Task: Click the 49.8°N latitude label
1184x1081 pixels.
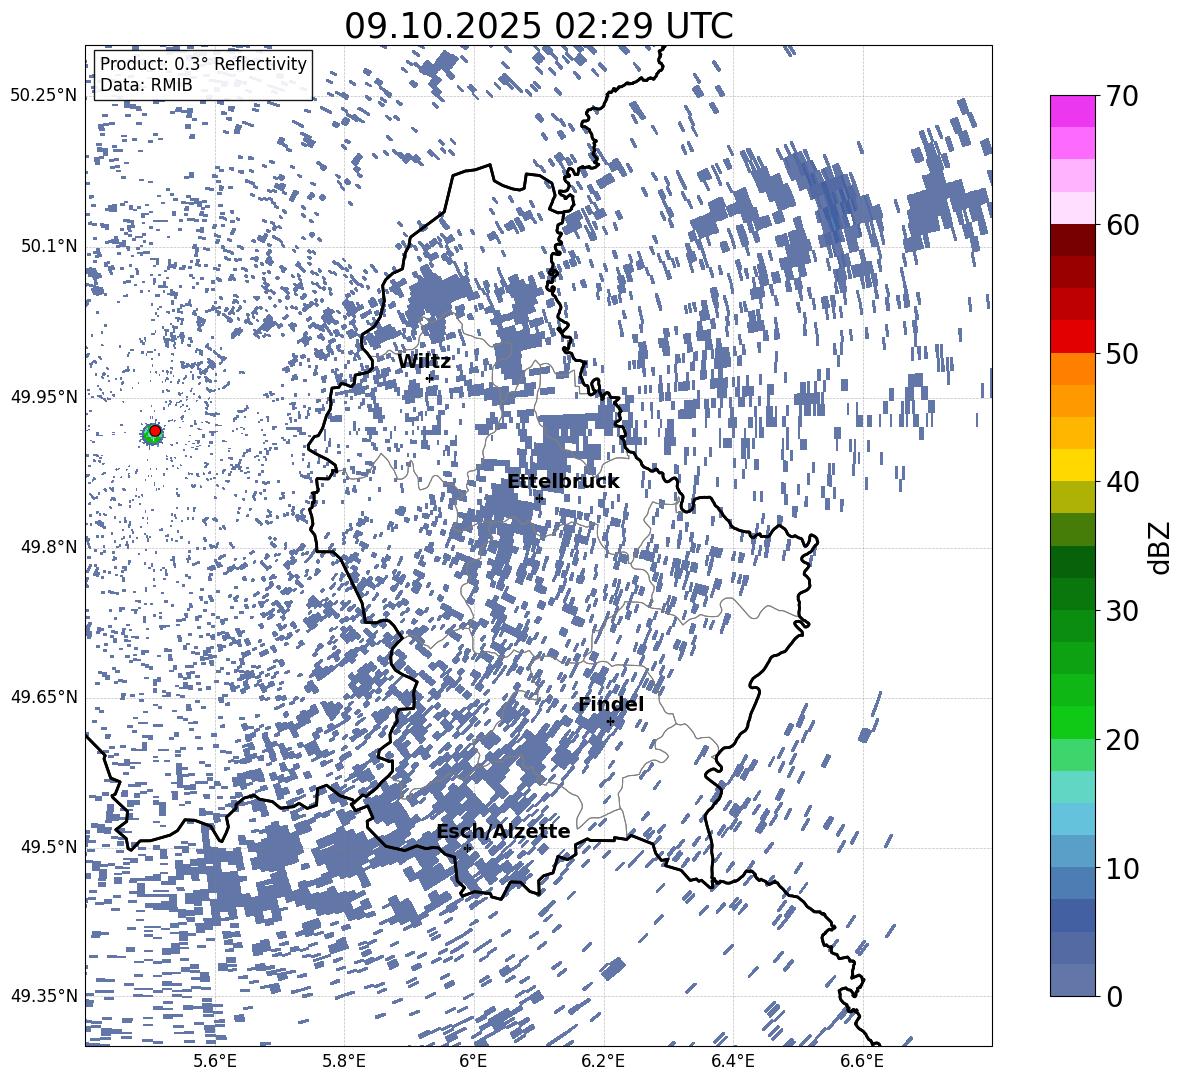Action: 48,547
